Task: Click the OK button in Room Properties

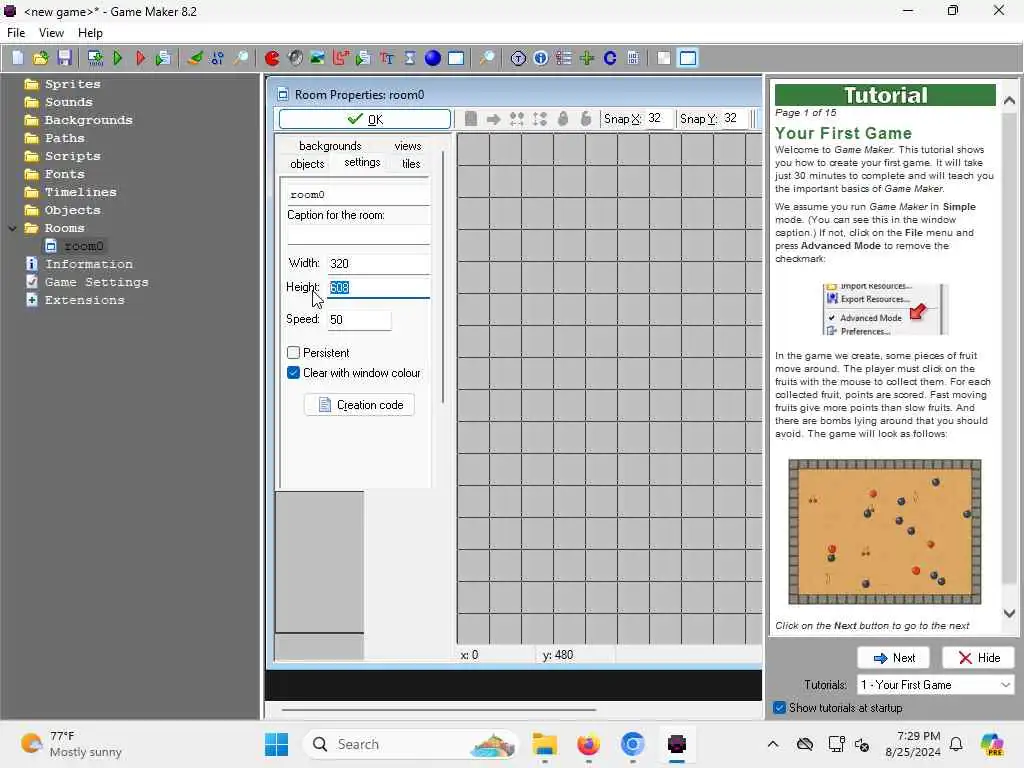Action: coord(364,119)
